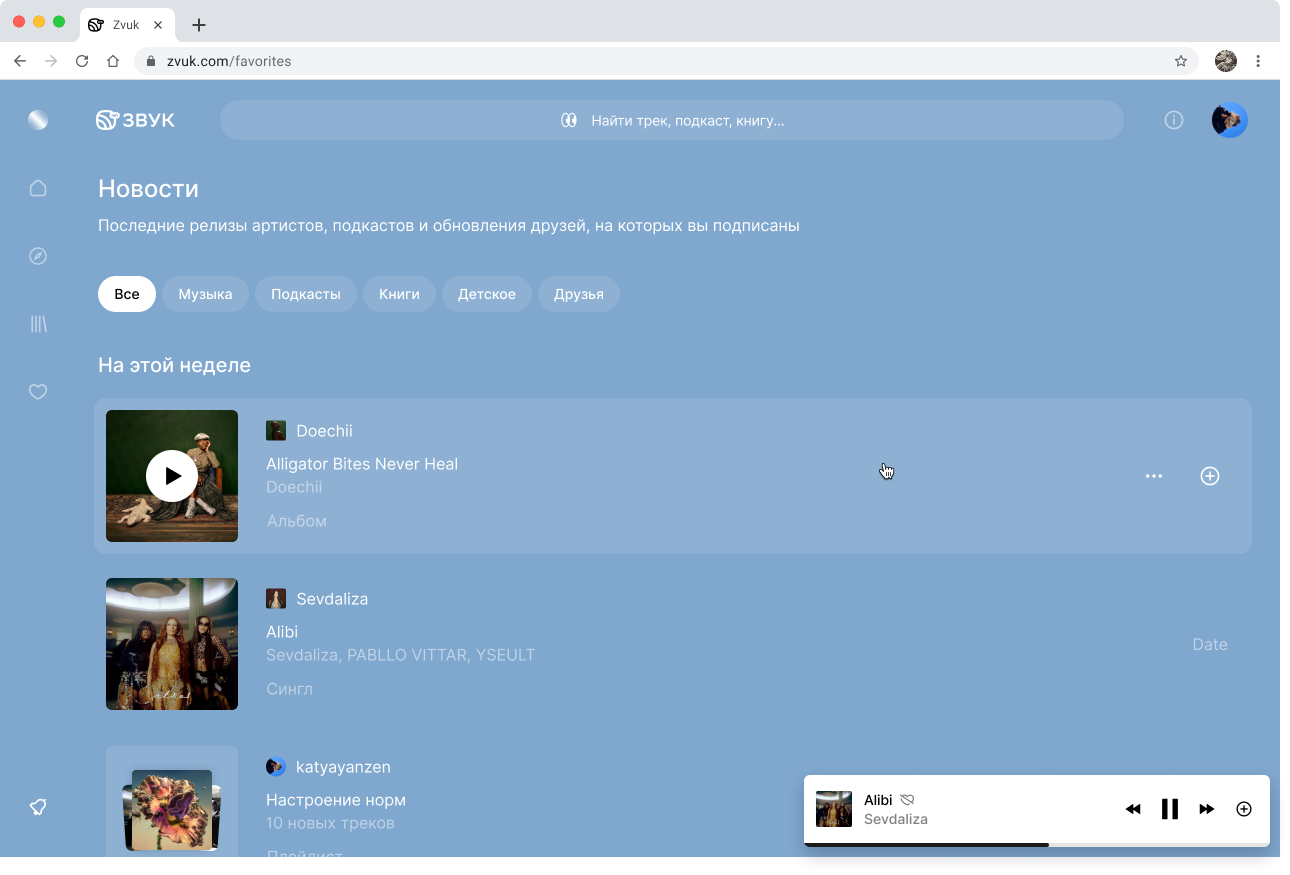Play the Alligator Bites Never Heal album

click(x=172, y=476)
